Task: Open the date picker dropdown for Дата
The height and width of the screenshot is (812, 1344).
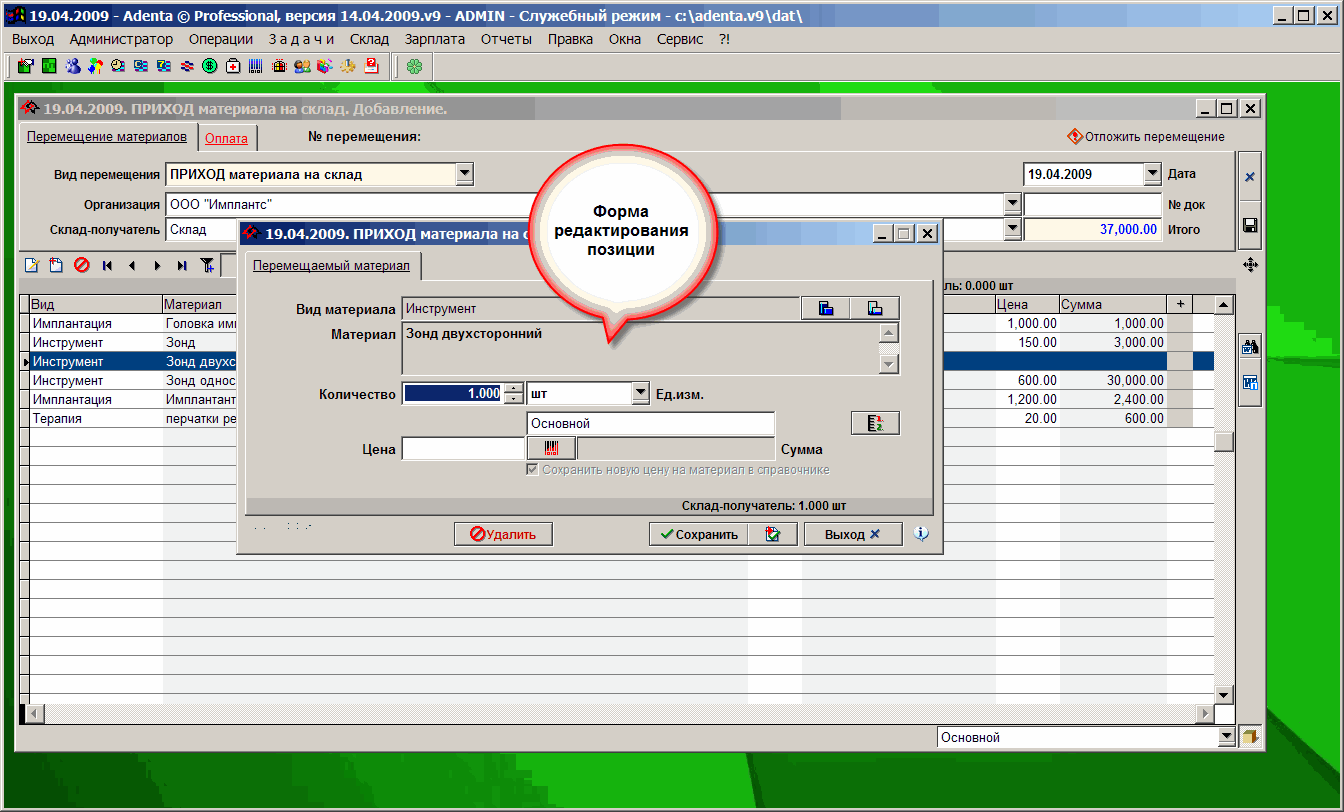Action: pyautogui.click(x=1152, y=174)
